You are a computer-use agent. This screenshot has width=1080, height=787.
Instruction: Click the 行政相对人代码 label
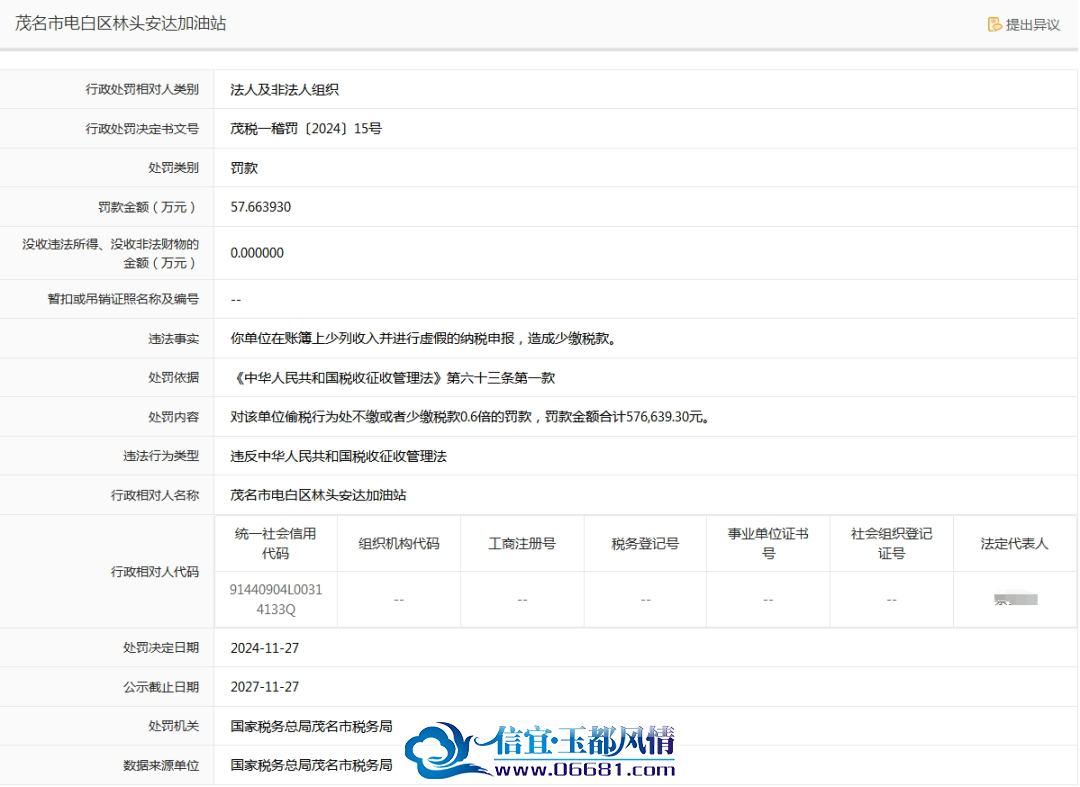tap(155, 571)
